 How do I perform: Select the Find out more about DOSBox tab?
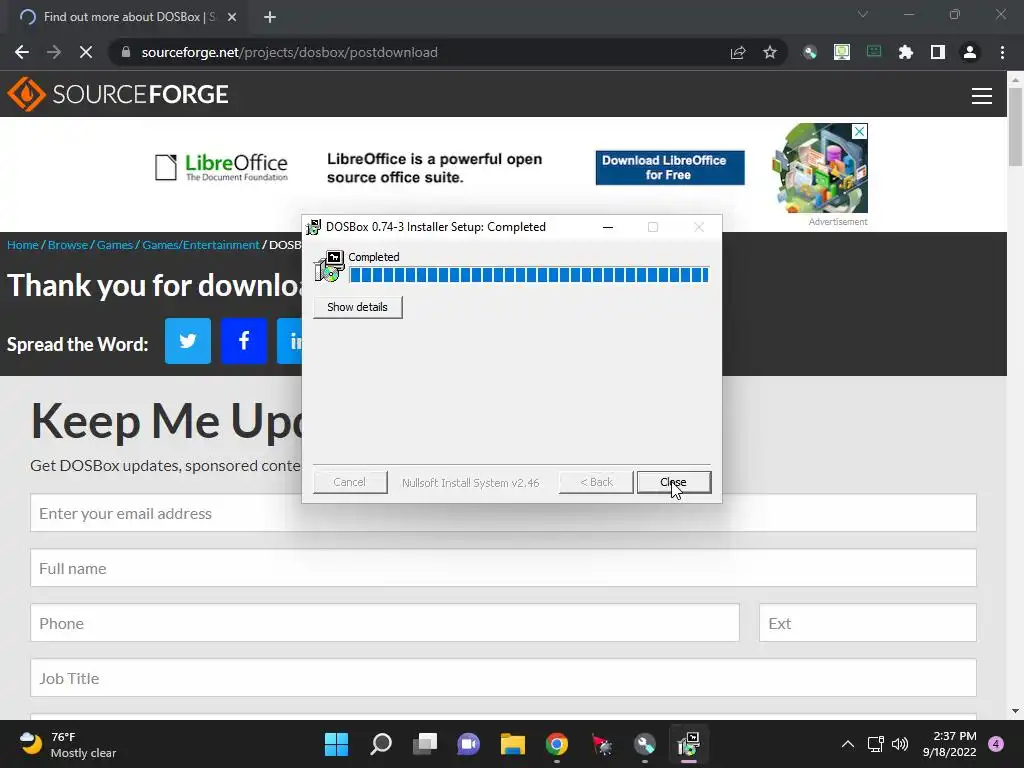pos(128,18)
